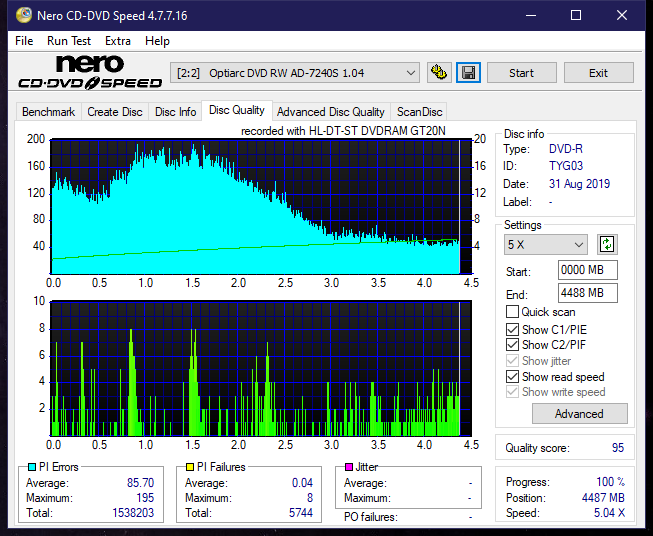The image size is (653, 536).
Task: Click the PI Failures graph area
Action: pos(261,368)
